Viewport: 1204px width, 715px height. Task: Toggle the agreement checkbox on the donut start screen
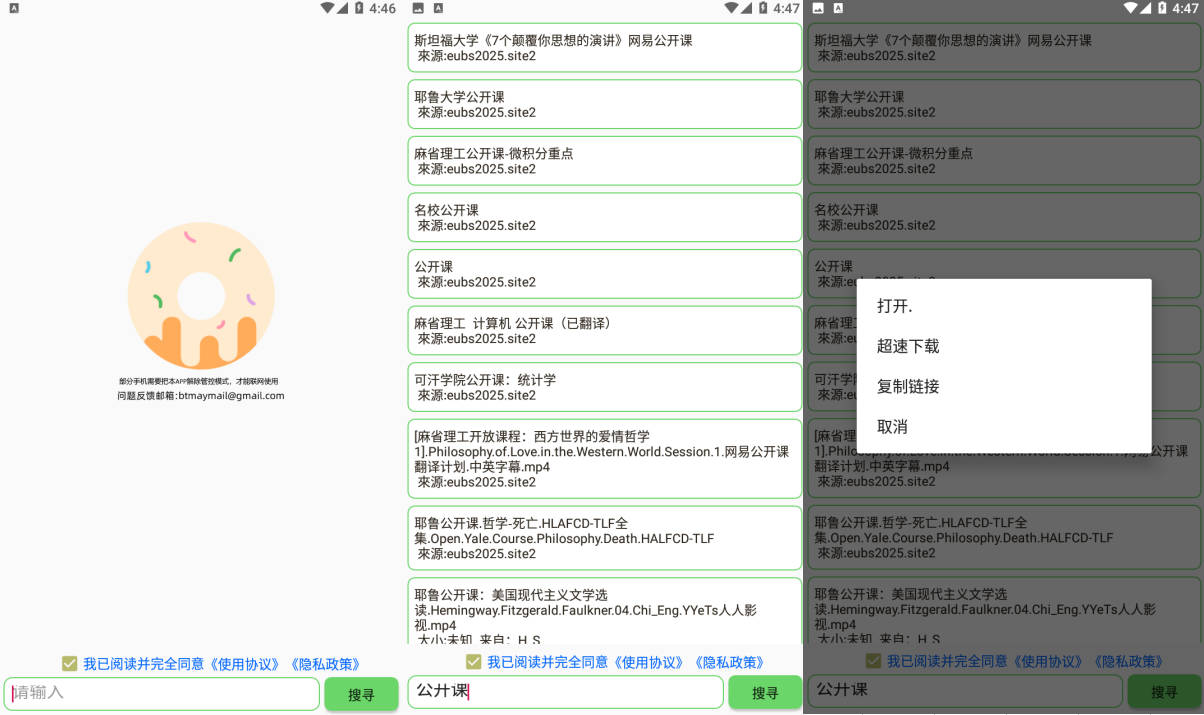(69, 663)
